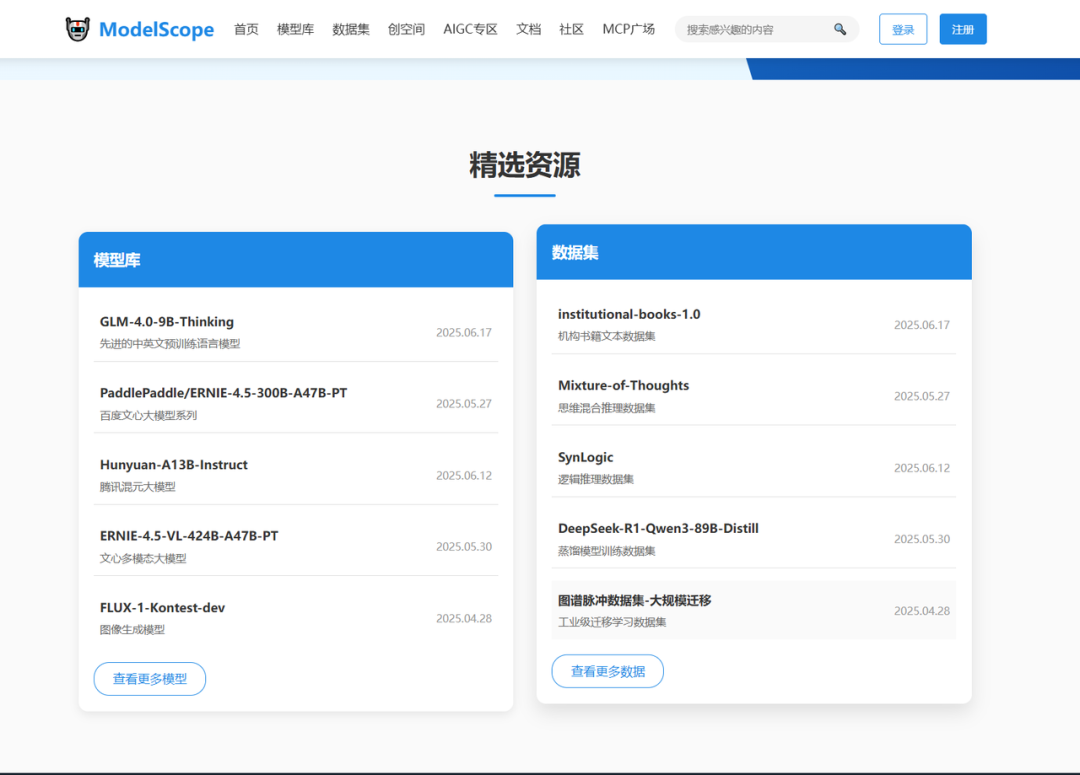Image resolution: width=1080 pixels, height=775 pixels.
Task: Click the search magnifier icon
Action: click(840, 29)
